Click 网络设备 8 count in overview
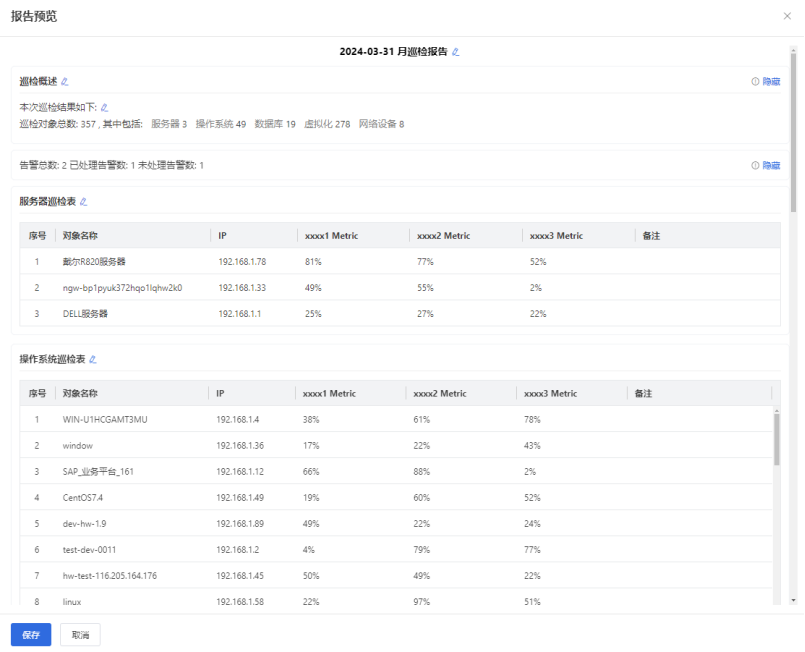 [x=381, y=124]
